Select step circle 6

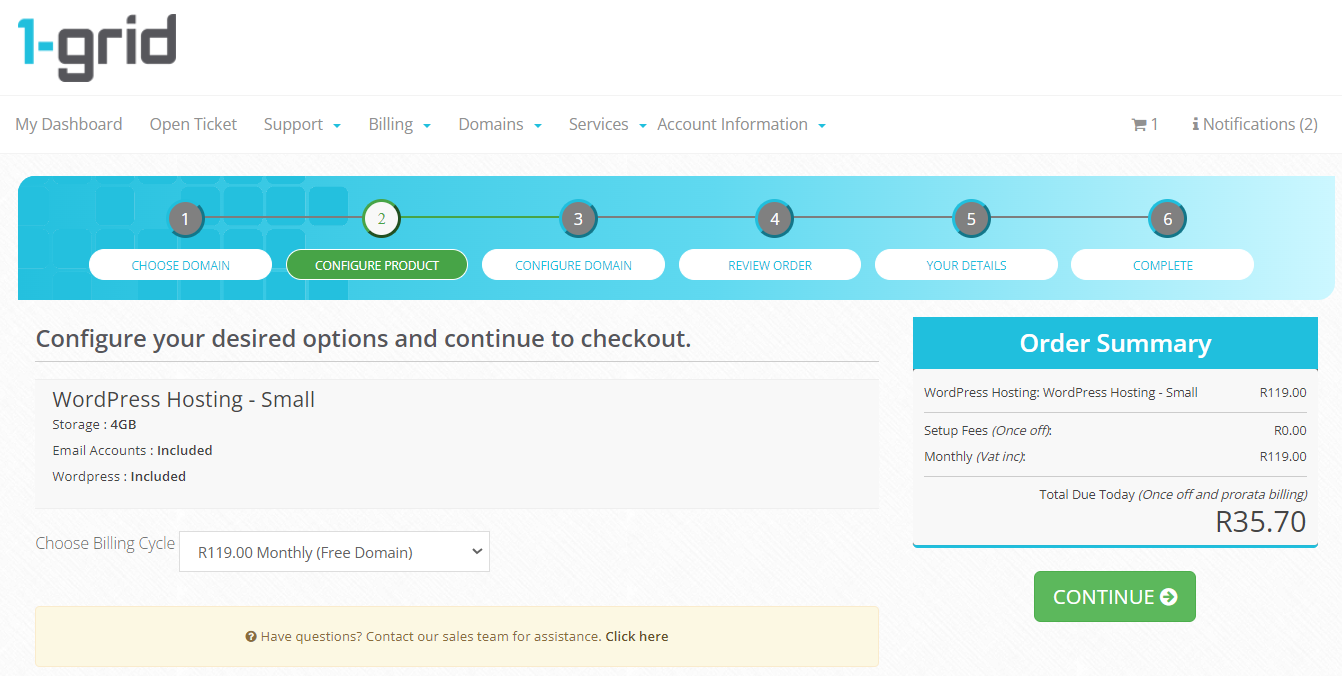(1167, 218)
